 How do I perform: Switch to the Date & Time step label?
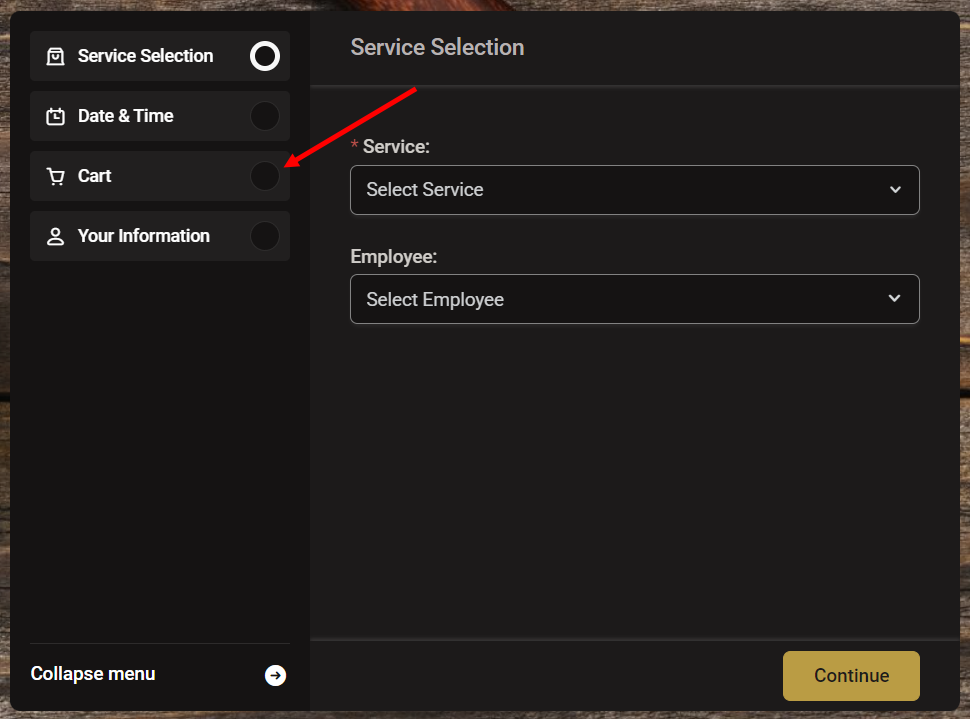pos(125,116)
